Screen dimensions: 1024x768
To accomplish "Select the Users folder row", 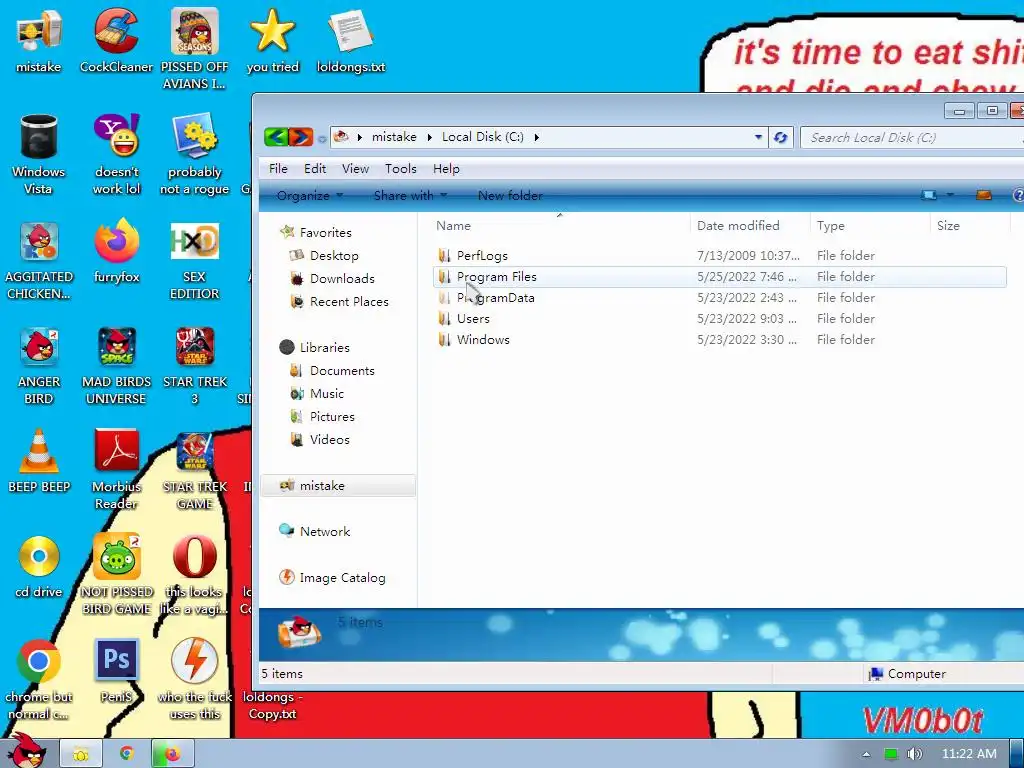I will [720, 319].
